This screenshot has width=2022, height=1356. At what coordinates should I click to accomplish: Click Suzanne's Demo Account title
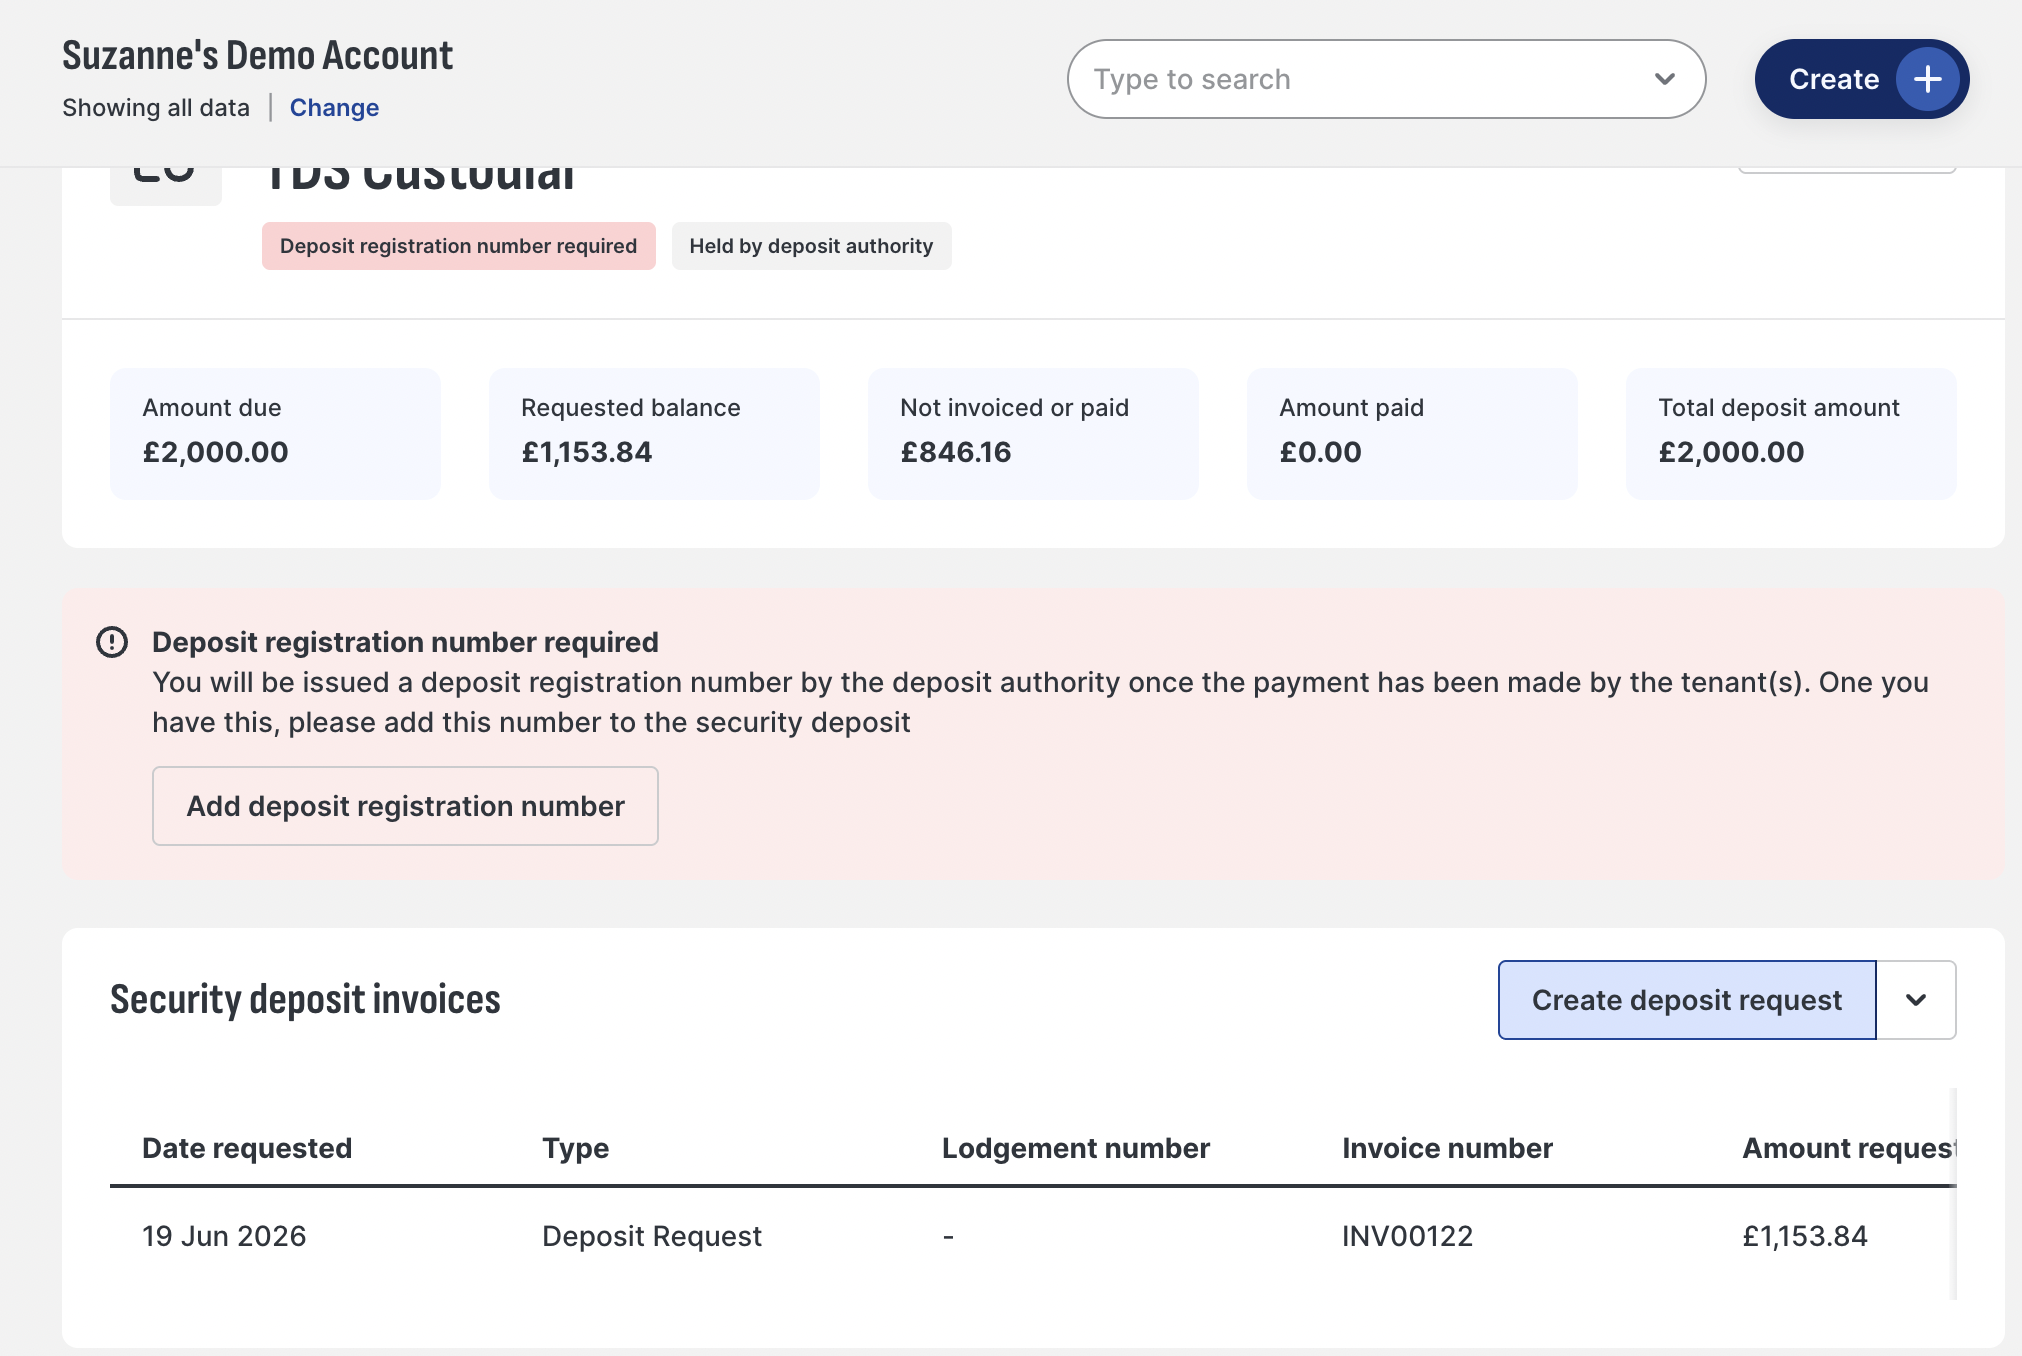[257, 55]
